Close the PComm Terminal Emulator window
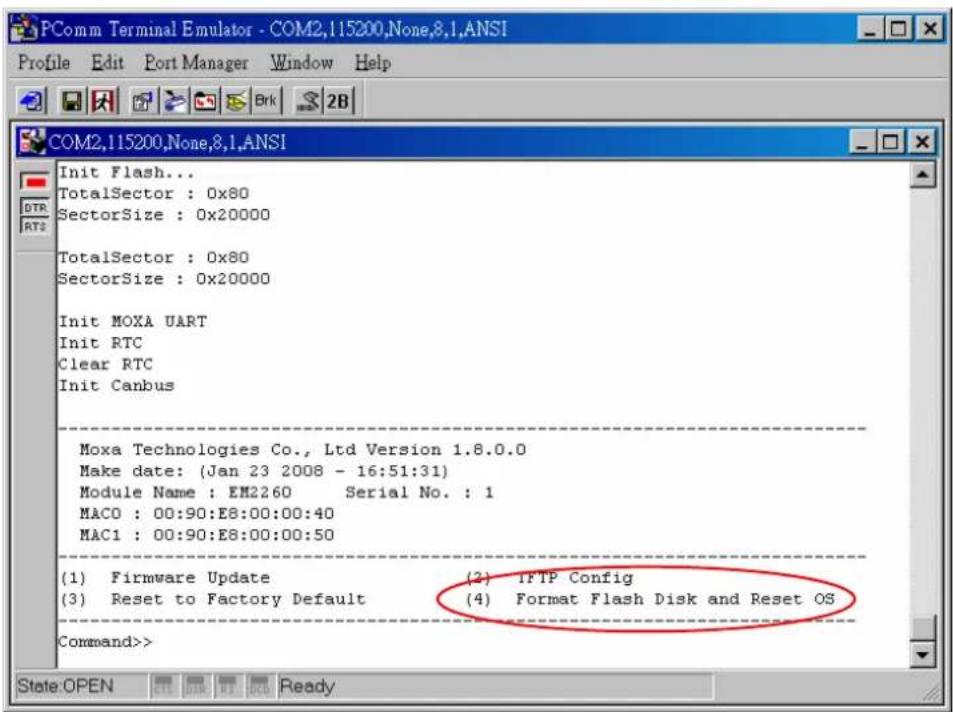 pos(930,29)
